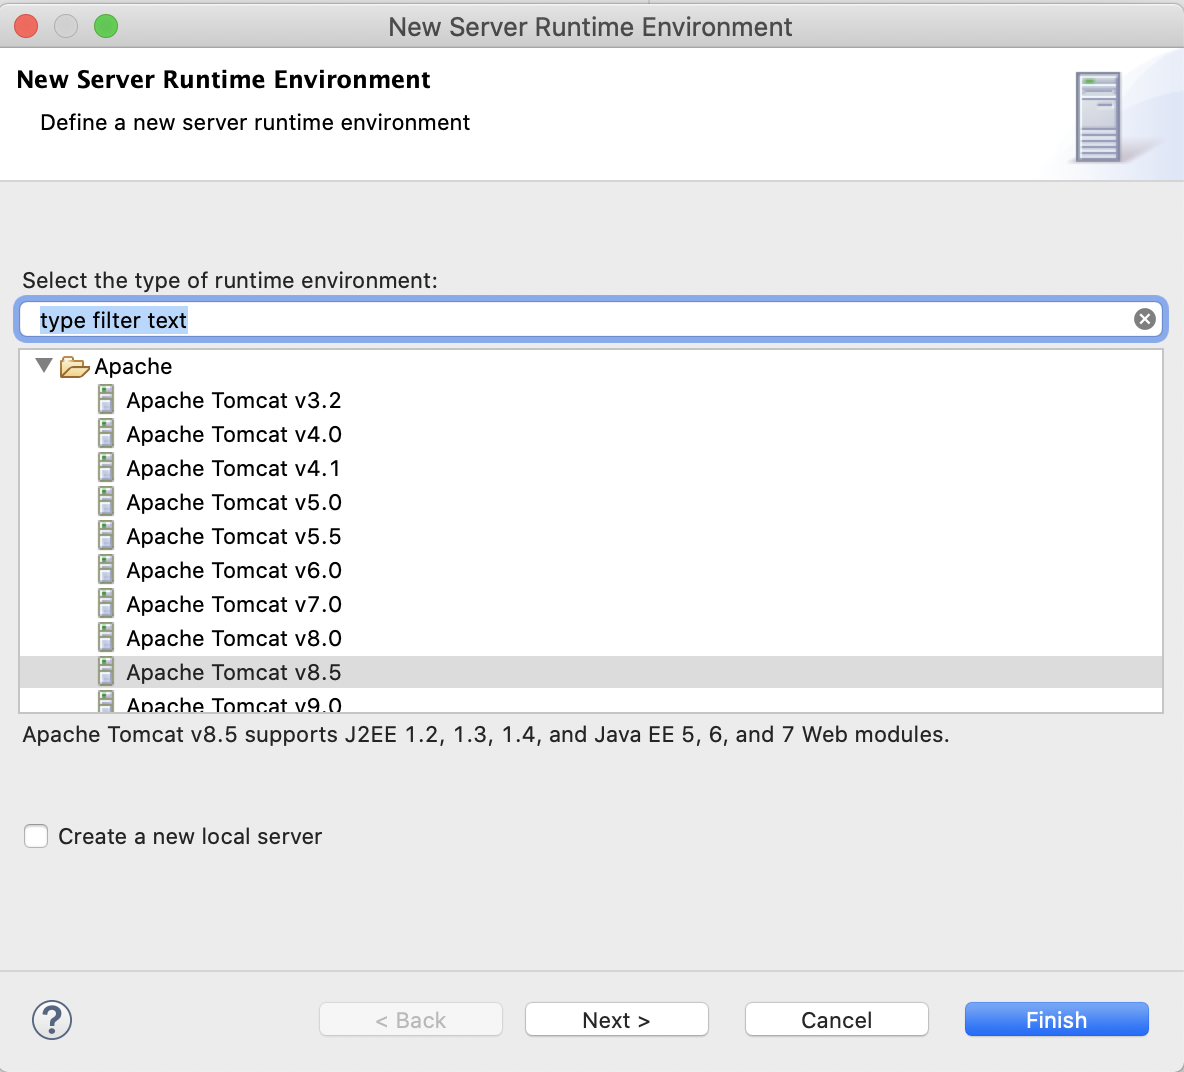Screen dimensions: 1184x1072
Task: Click the Cancel button
Action: 836,1020
